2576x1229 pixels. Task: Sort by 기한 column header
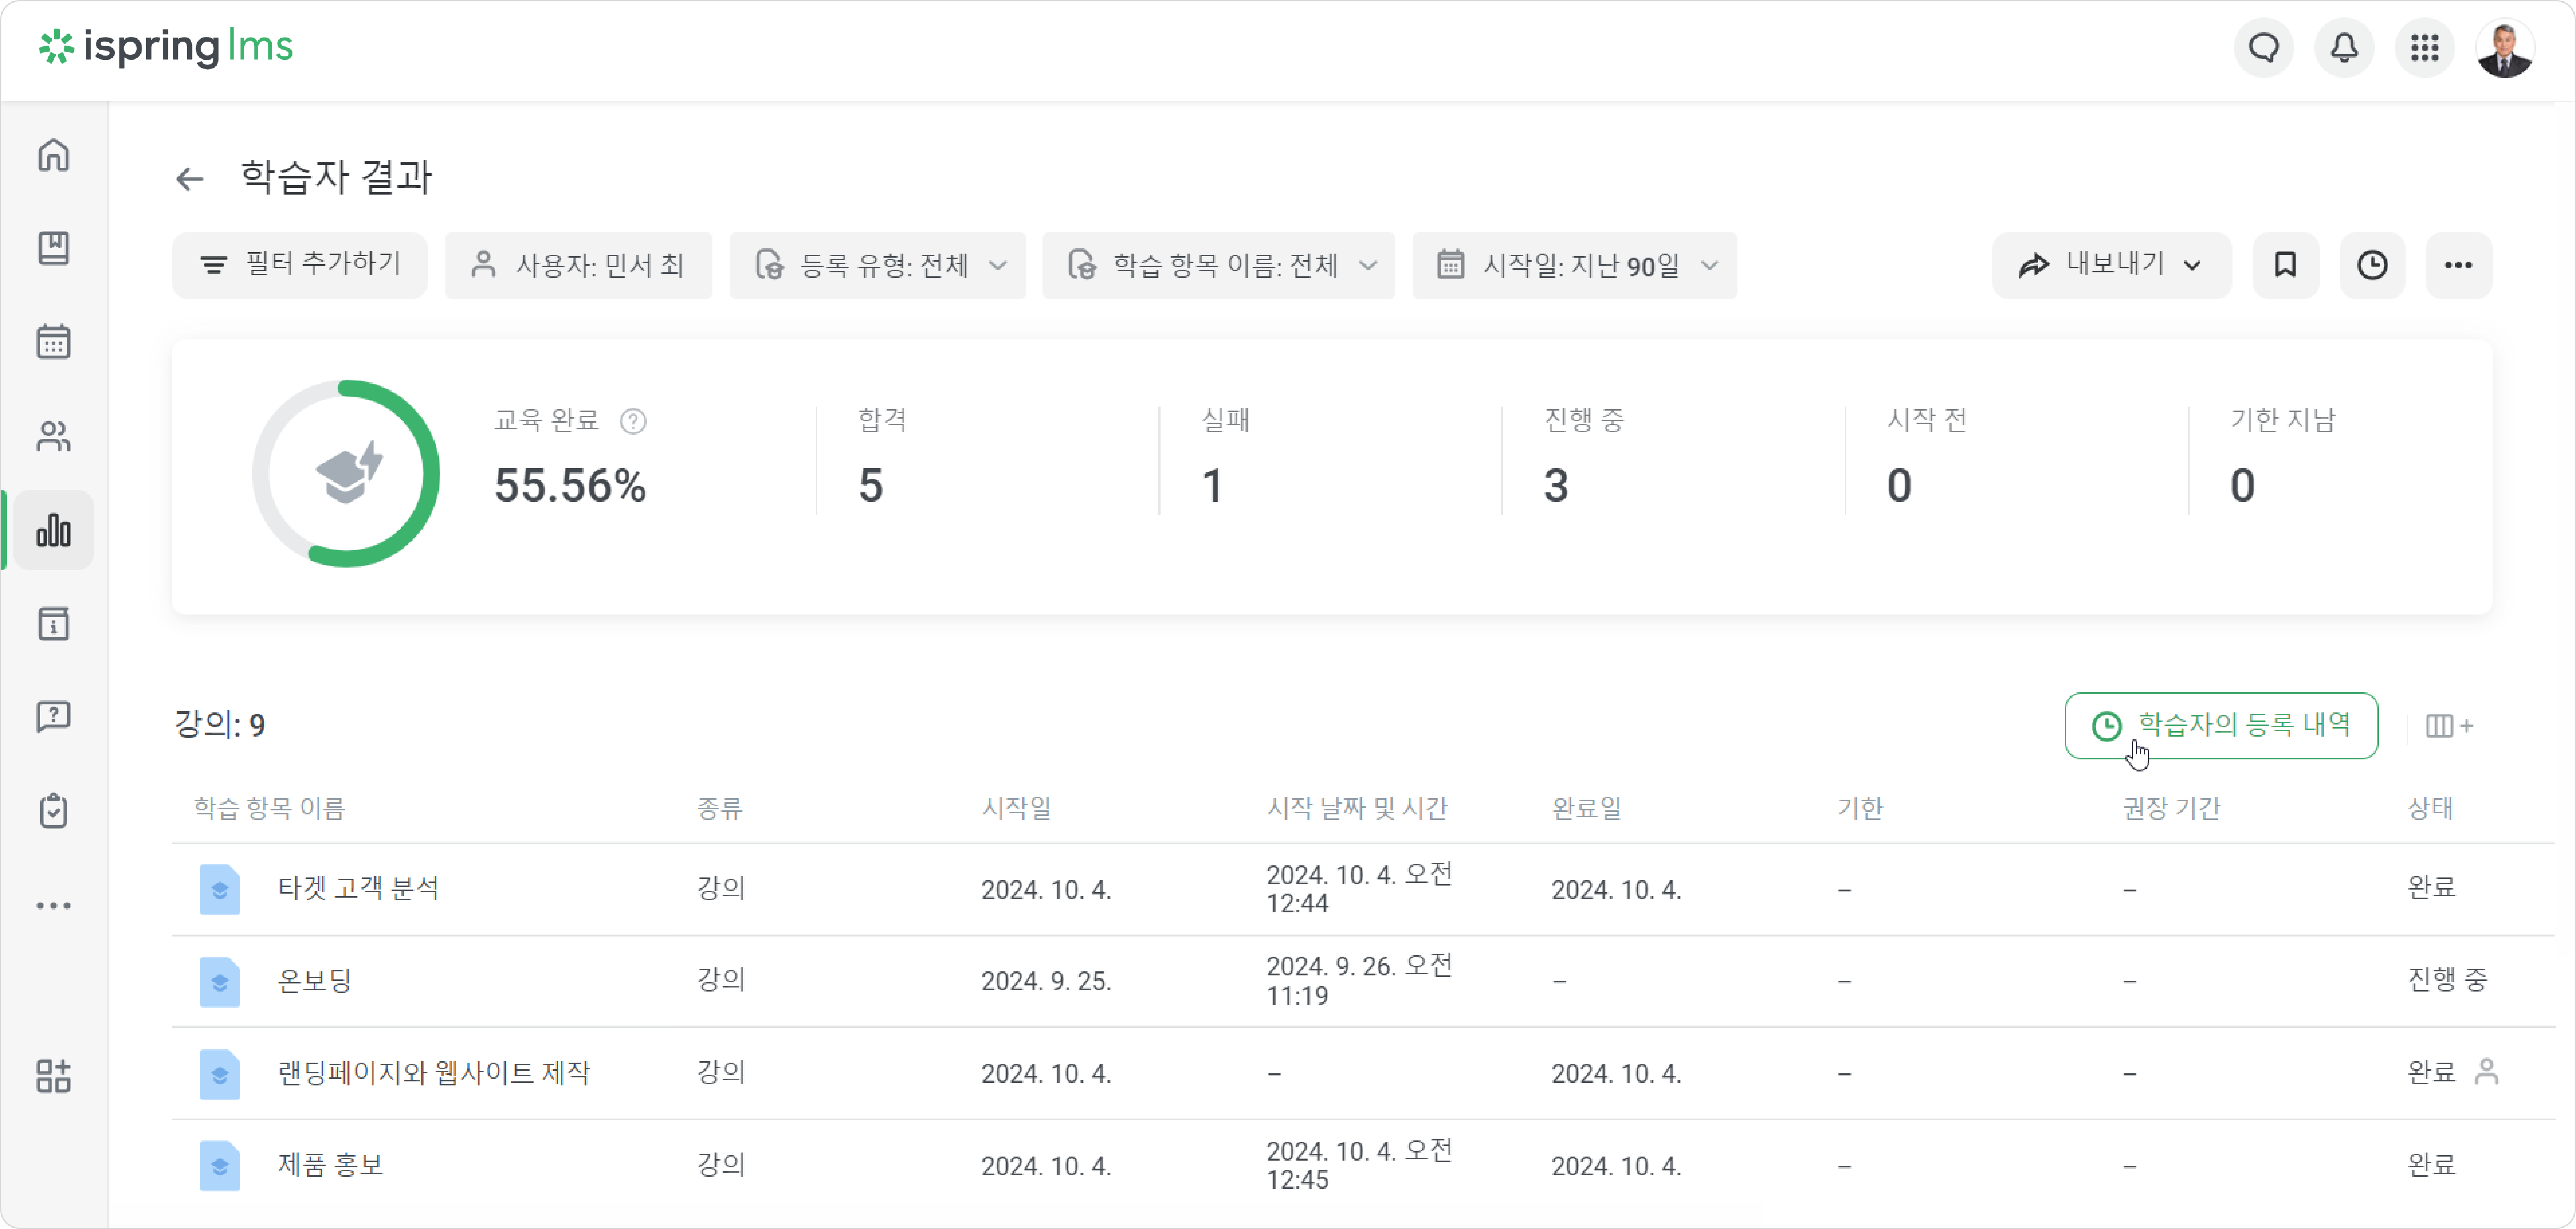[x=1860, y=808]
